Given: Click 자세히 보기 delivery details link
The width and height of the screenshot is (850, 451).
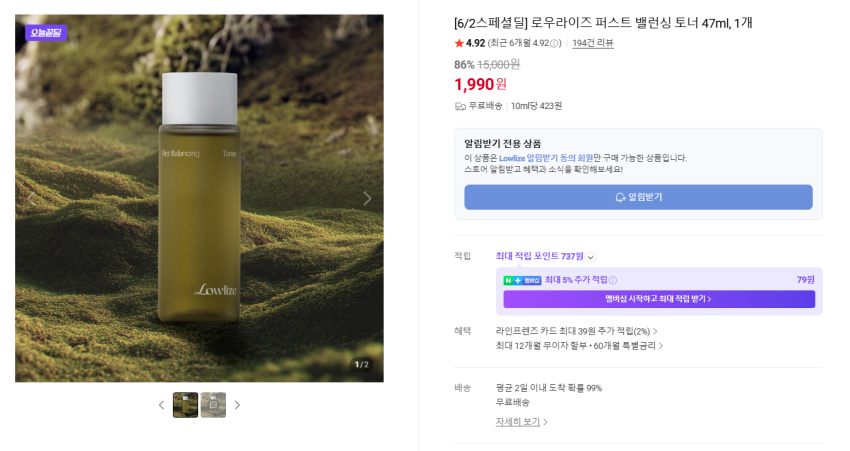Looking at the screenshot, I should coord(521,422).
